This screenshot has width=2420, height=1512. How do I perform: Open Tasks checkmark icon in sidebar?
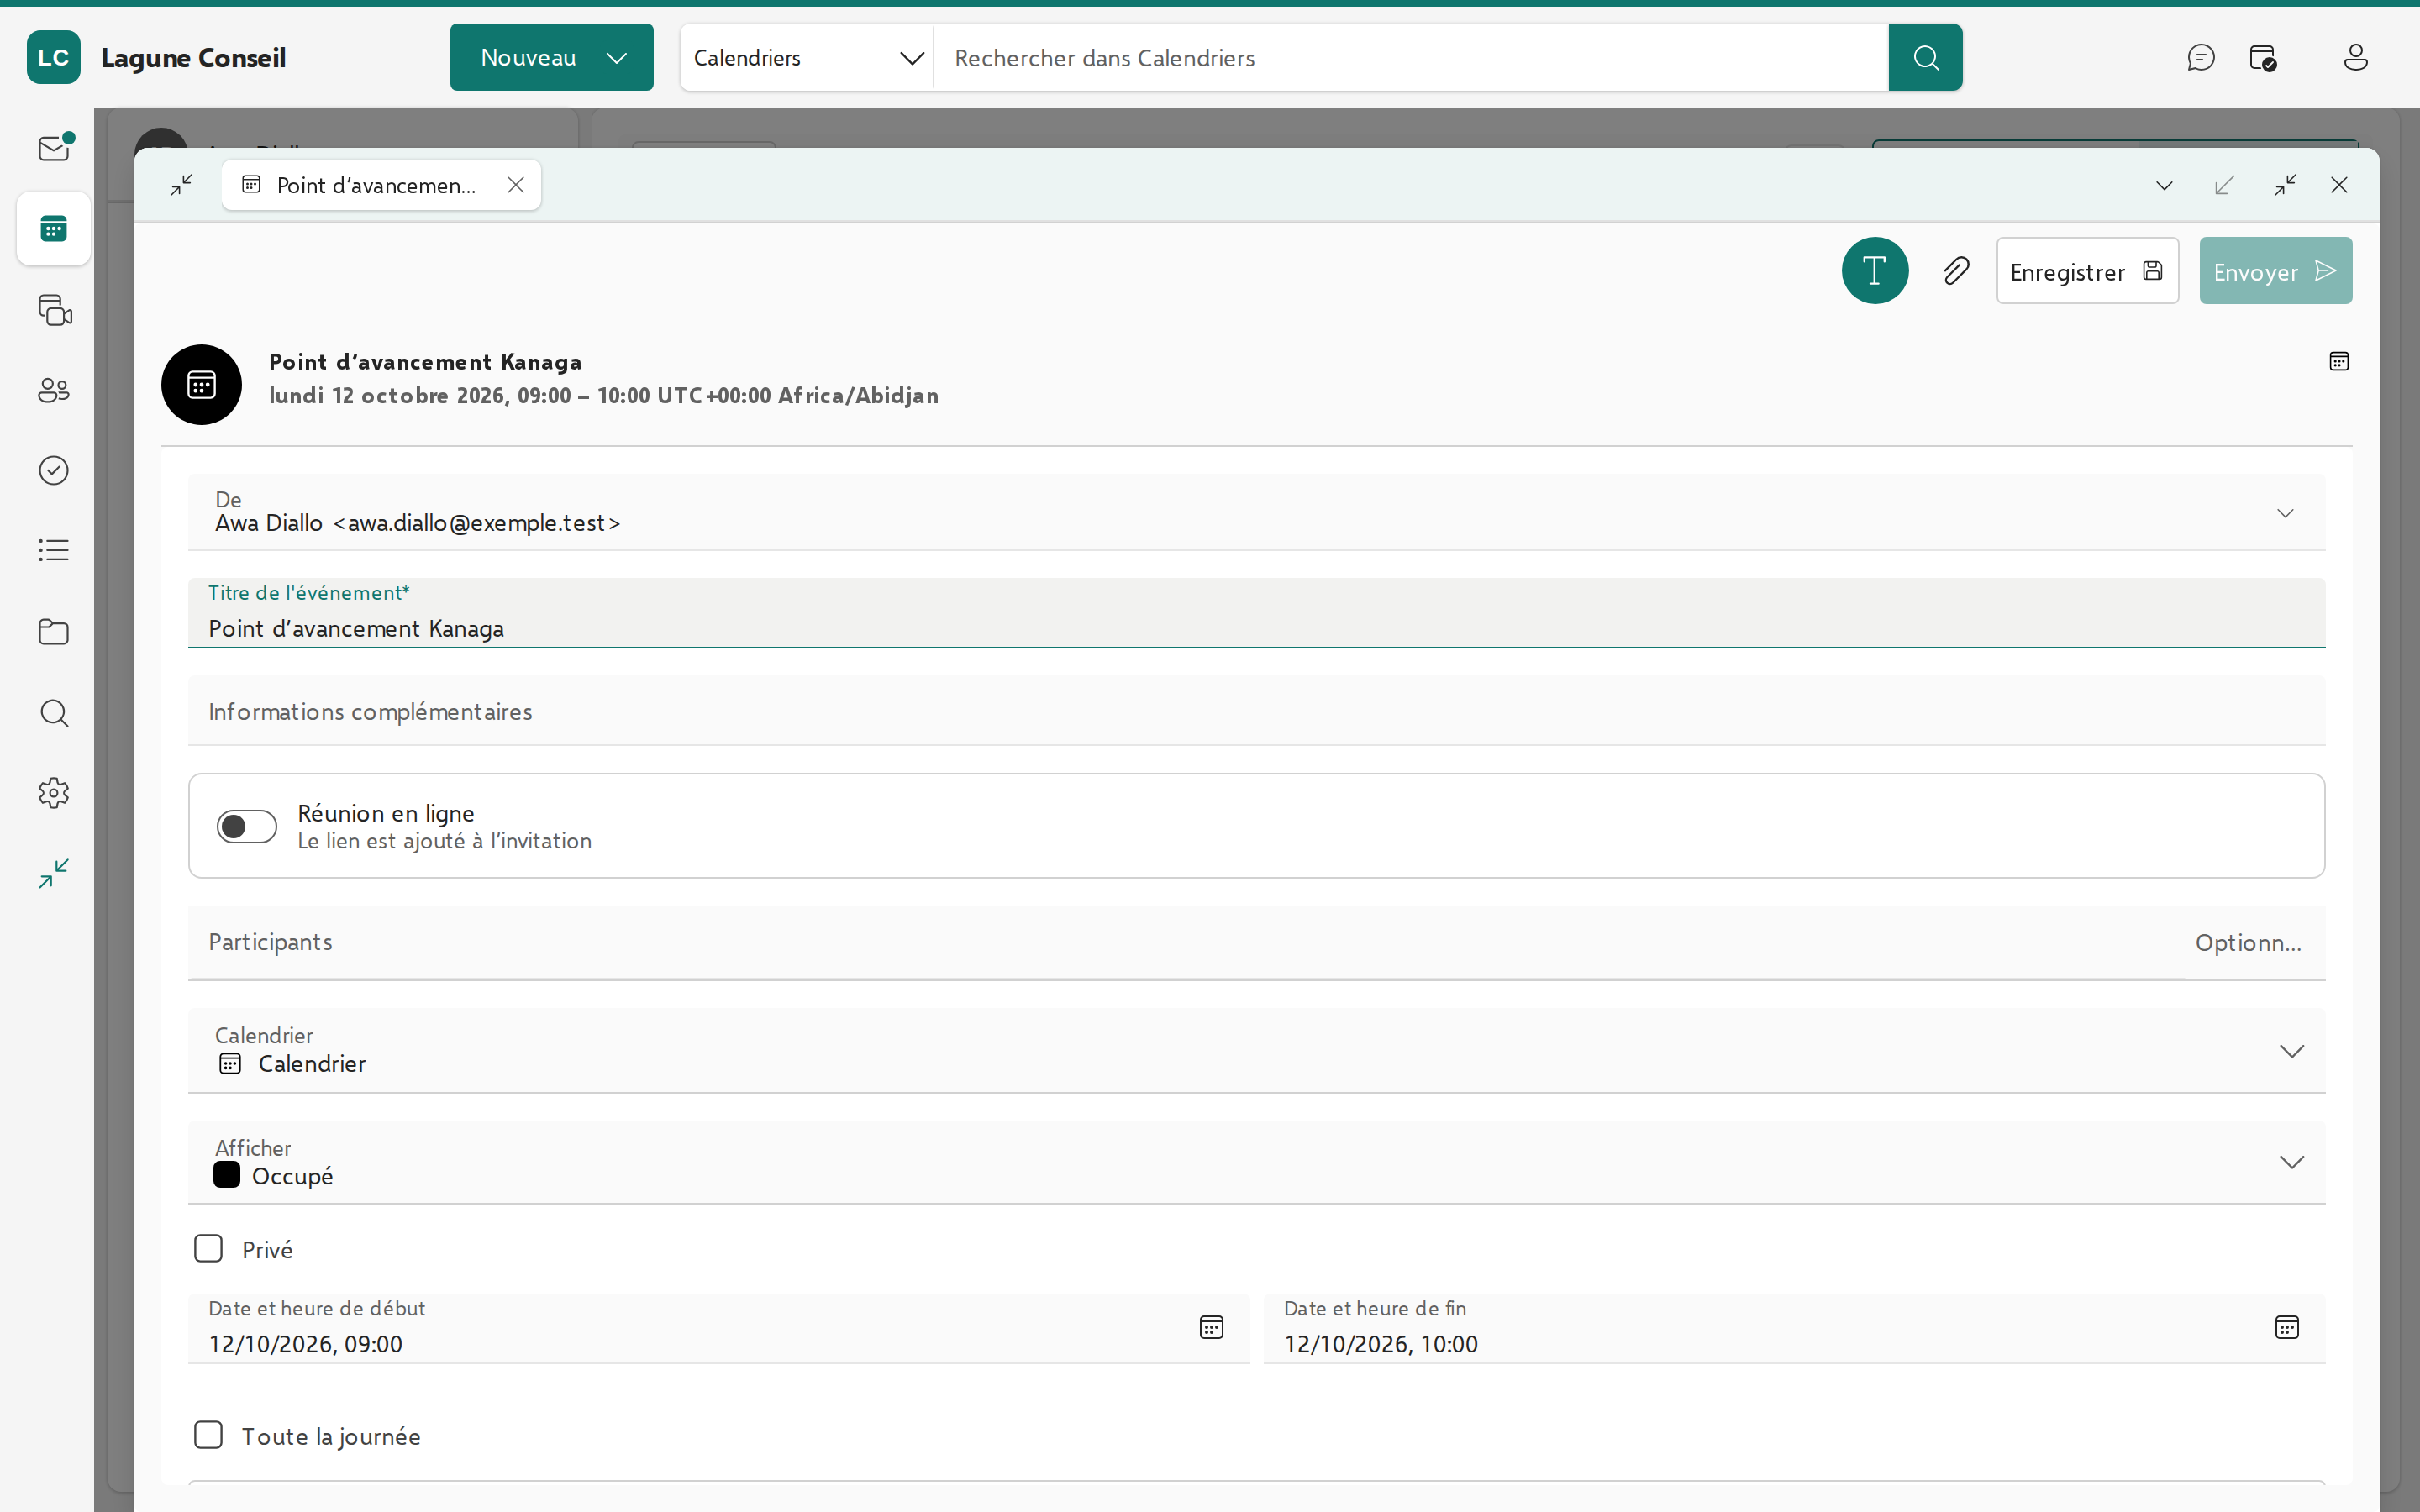53,470
